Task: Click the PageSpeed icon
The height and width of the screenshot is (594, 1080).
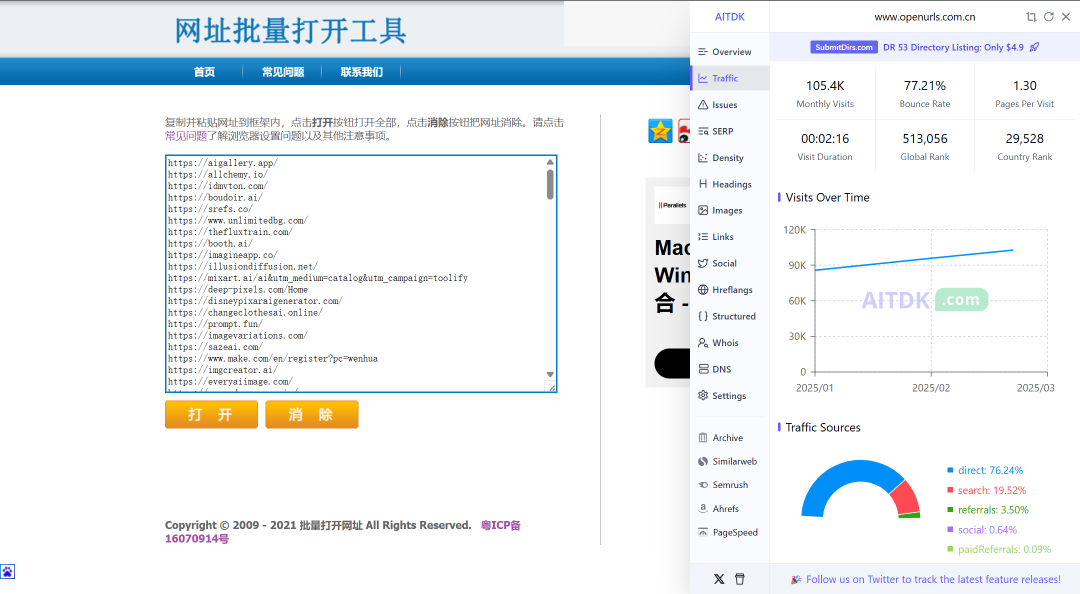Action: pos(703,532)
